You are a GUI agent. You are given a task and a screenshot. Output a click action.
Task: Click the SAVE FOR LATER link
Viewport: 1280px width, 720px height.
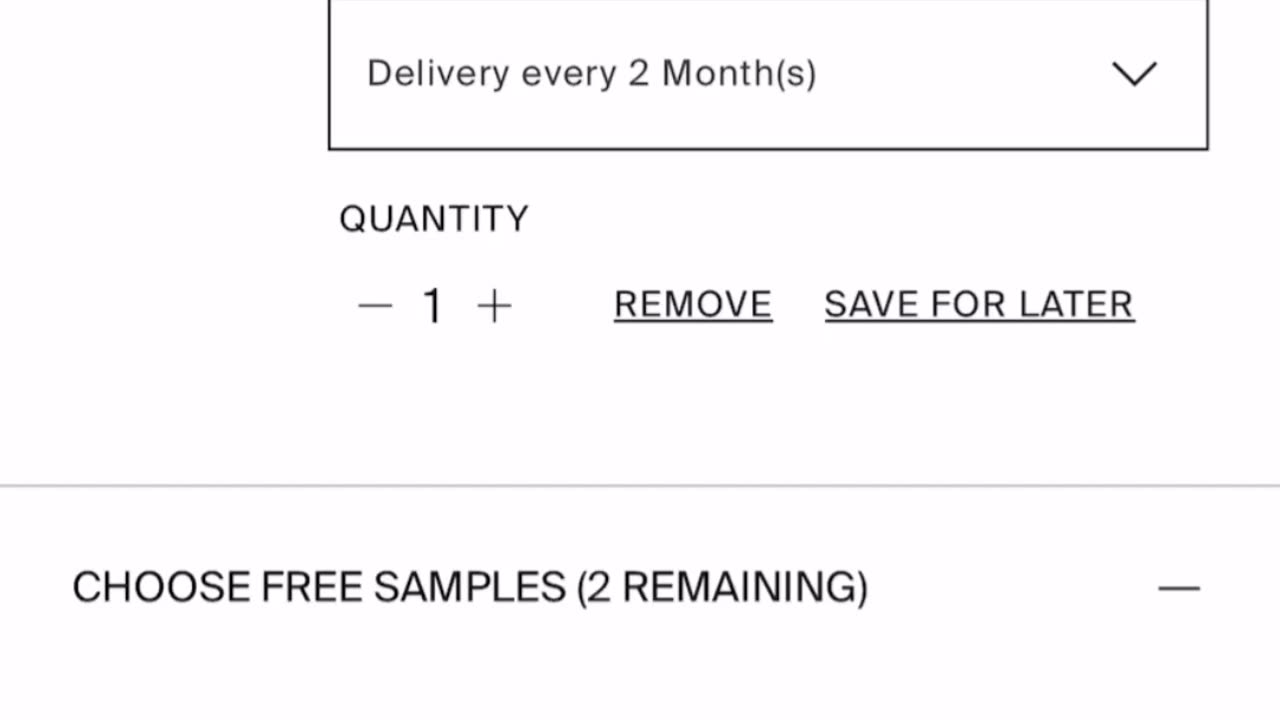pos(979,305)
